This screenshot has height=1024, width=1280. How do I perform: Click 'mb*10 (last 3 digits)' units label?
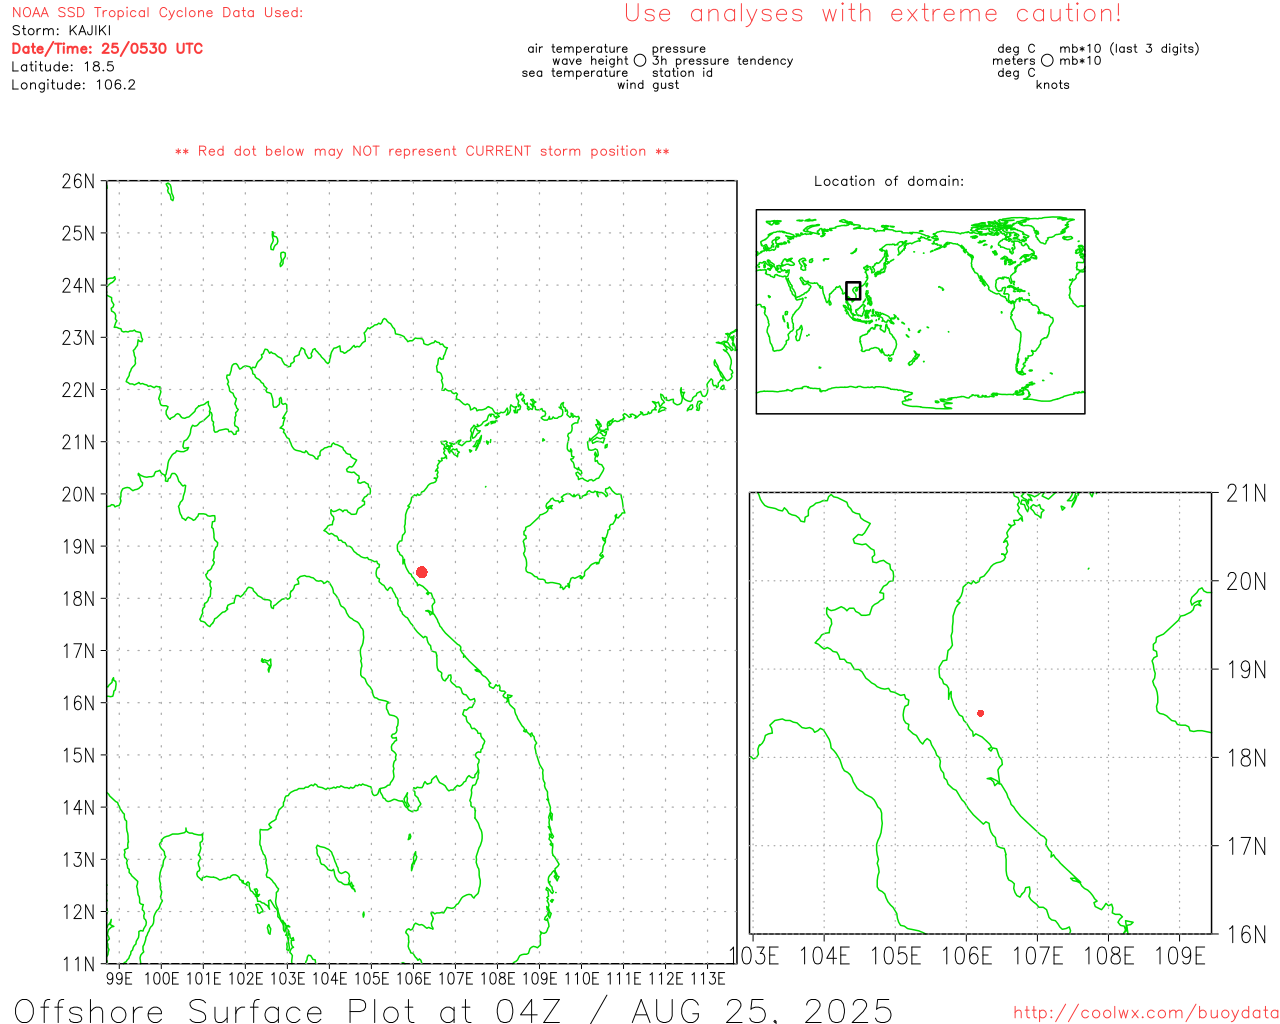1129,49
